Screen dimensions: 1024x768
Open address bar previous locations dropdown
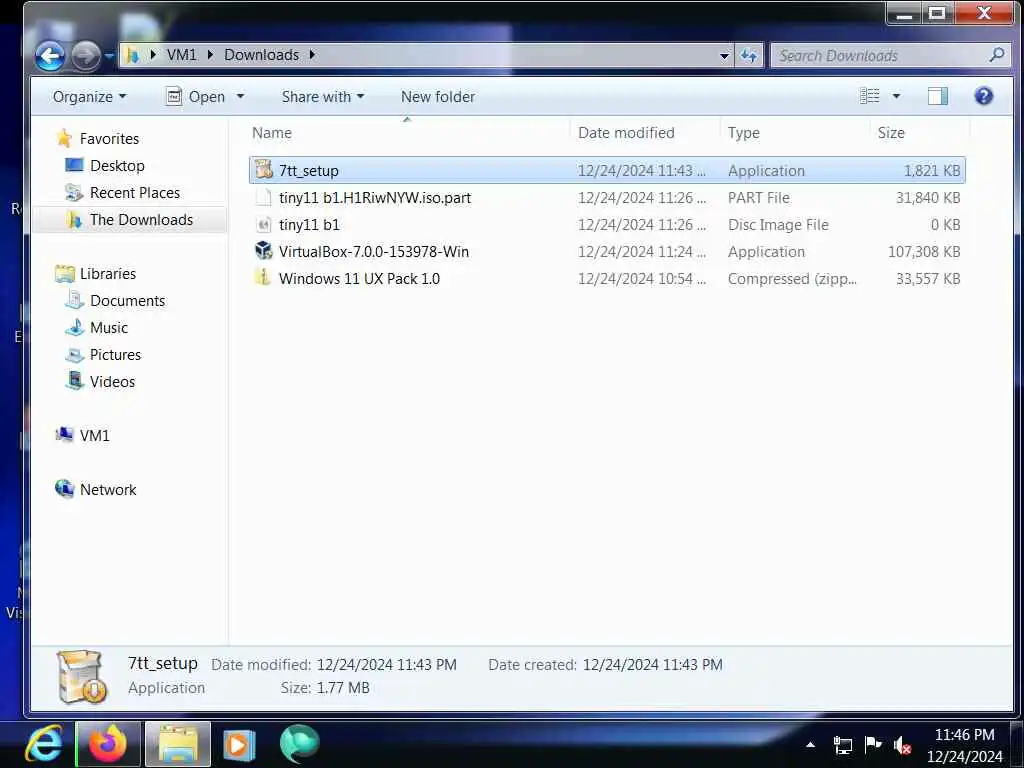pyautogui.click(x=724, y=56)
